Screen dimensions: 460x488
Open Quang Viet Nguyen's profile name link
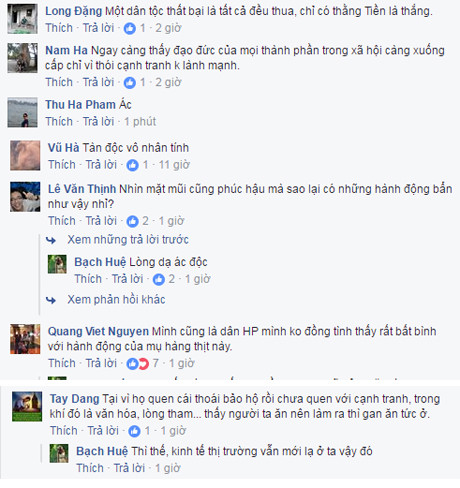point(98,331)
